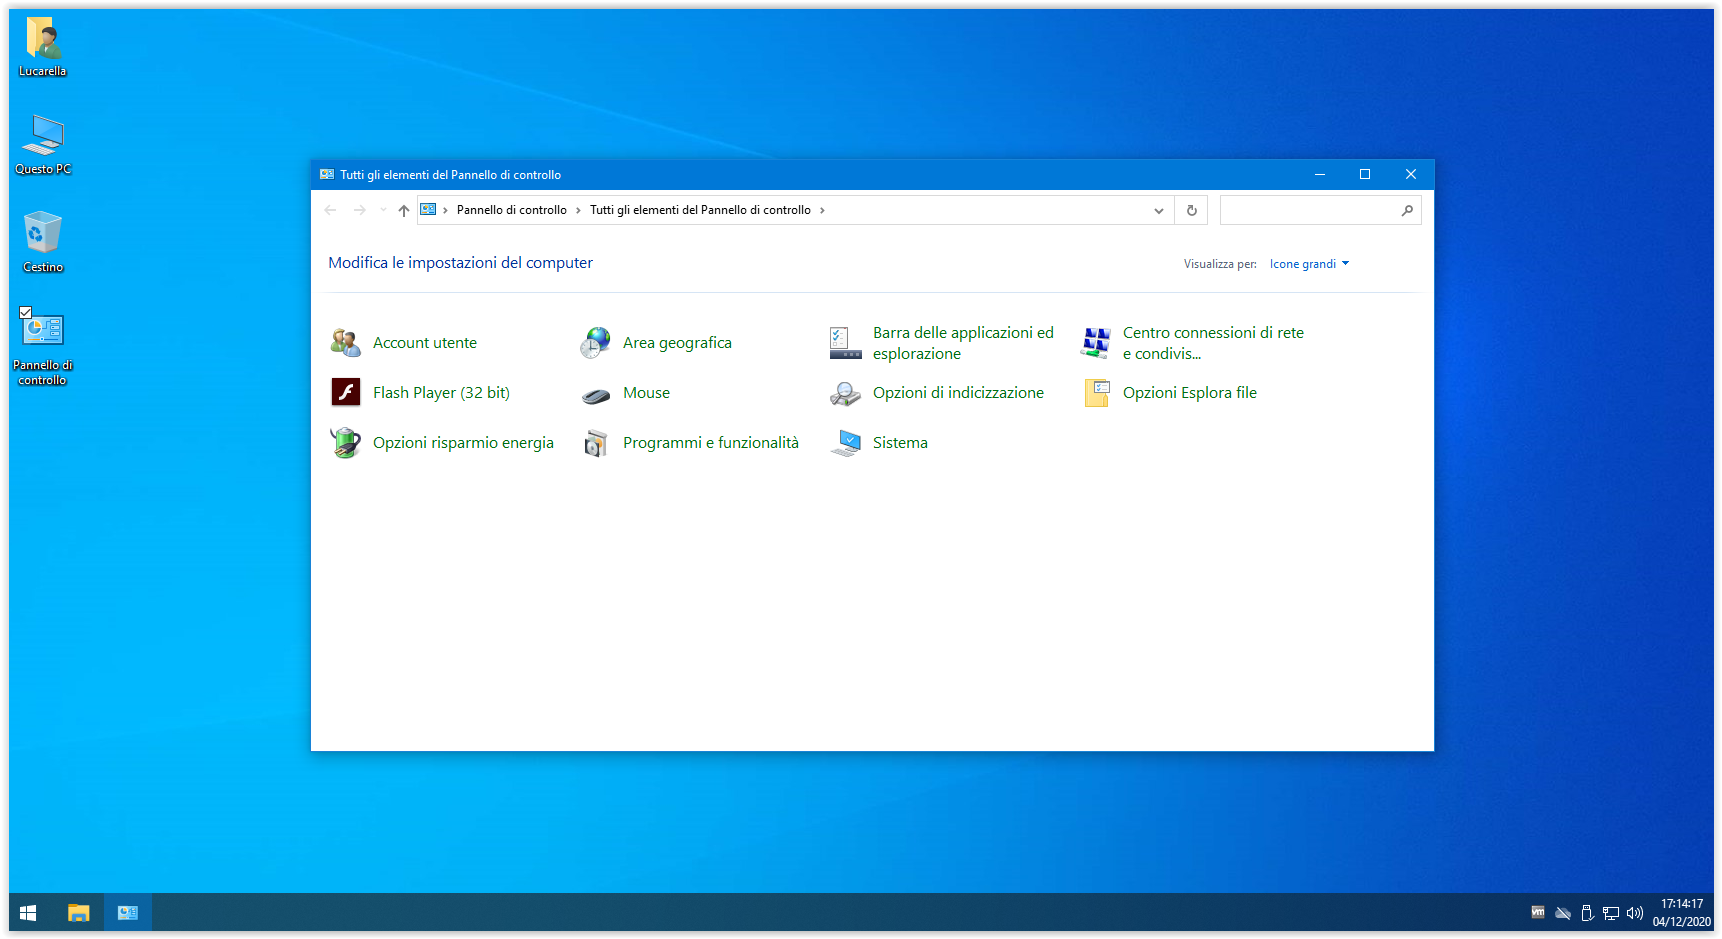Image resolution: width=1722 pixels, height=939 pixels.
Task: Click the 'Modifica le impostazioni del computer' heading
Action: click(461, 263)
